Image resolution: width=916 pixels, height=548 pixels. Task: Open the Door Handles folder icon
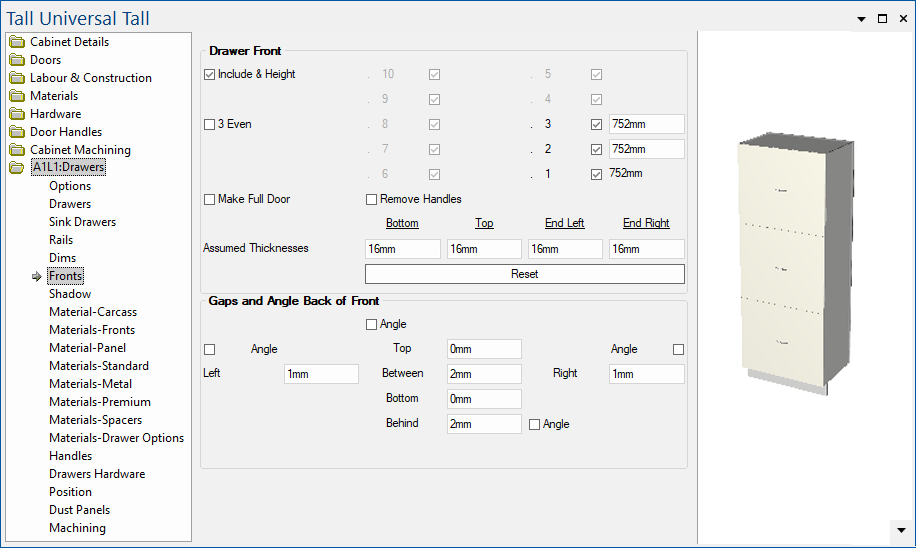(17, 132)
